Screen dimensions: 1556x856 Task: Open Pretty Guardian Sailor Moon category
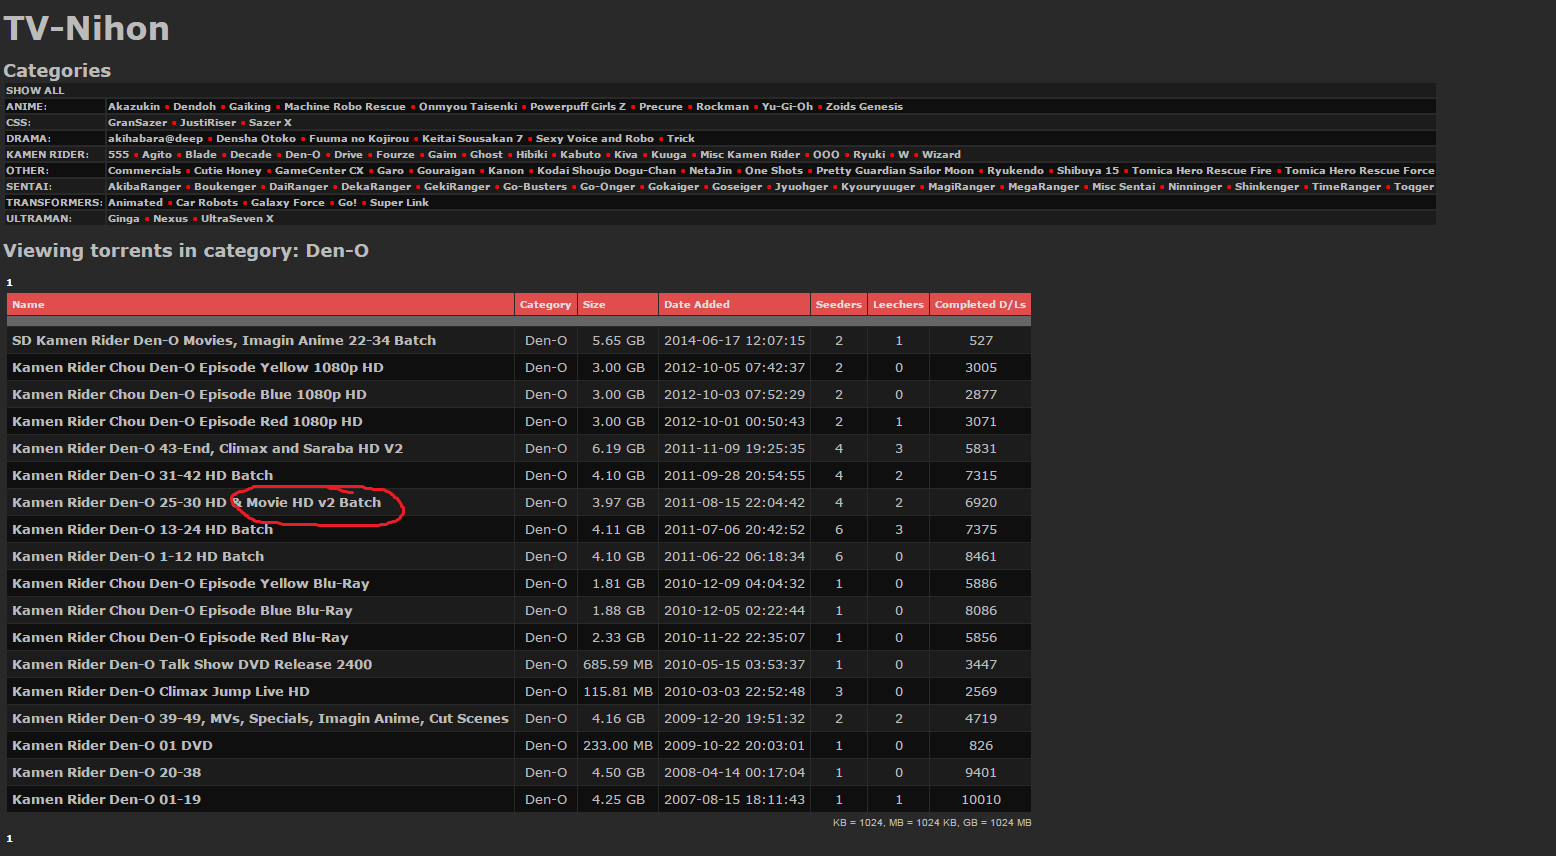895,171
